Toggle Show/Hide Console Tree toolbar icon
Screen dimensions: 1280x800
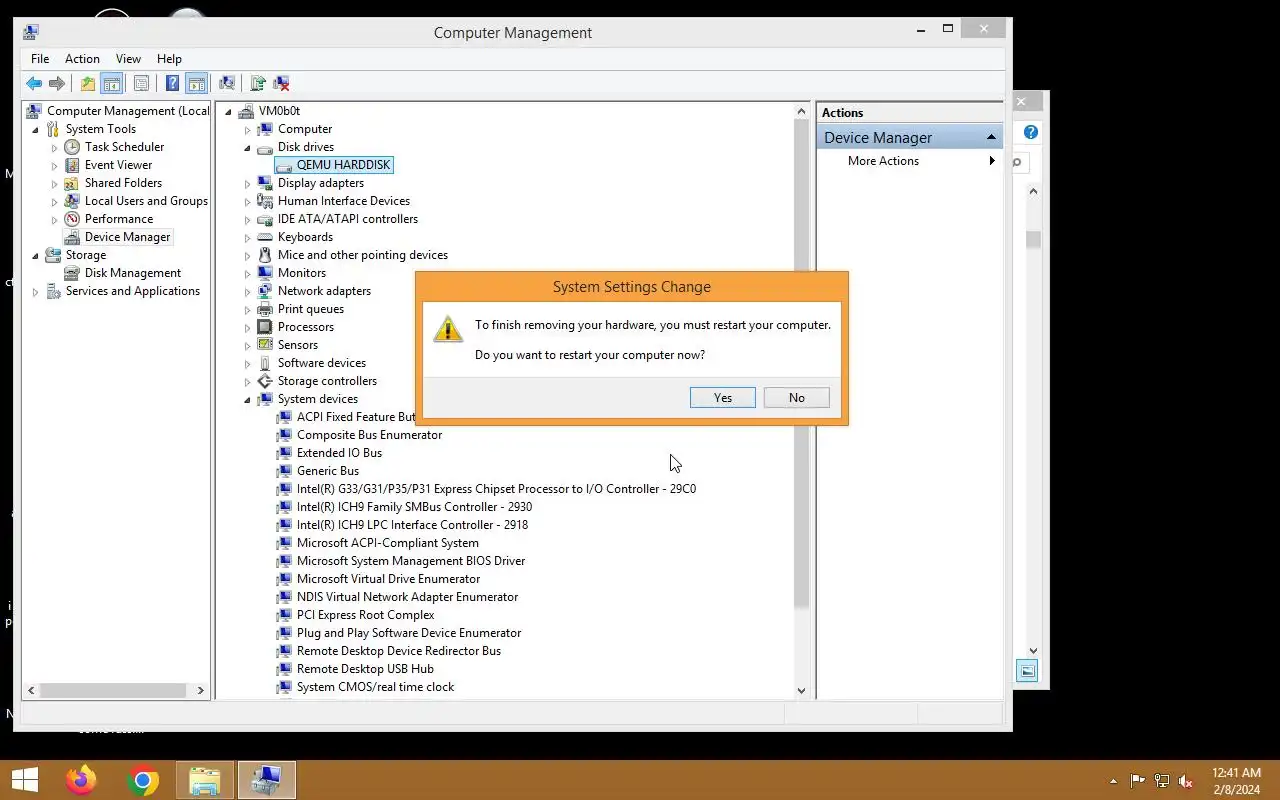pos(112,84)
